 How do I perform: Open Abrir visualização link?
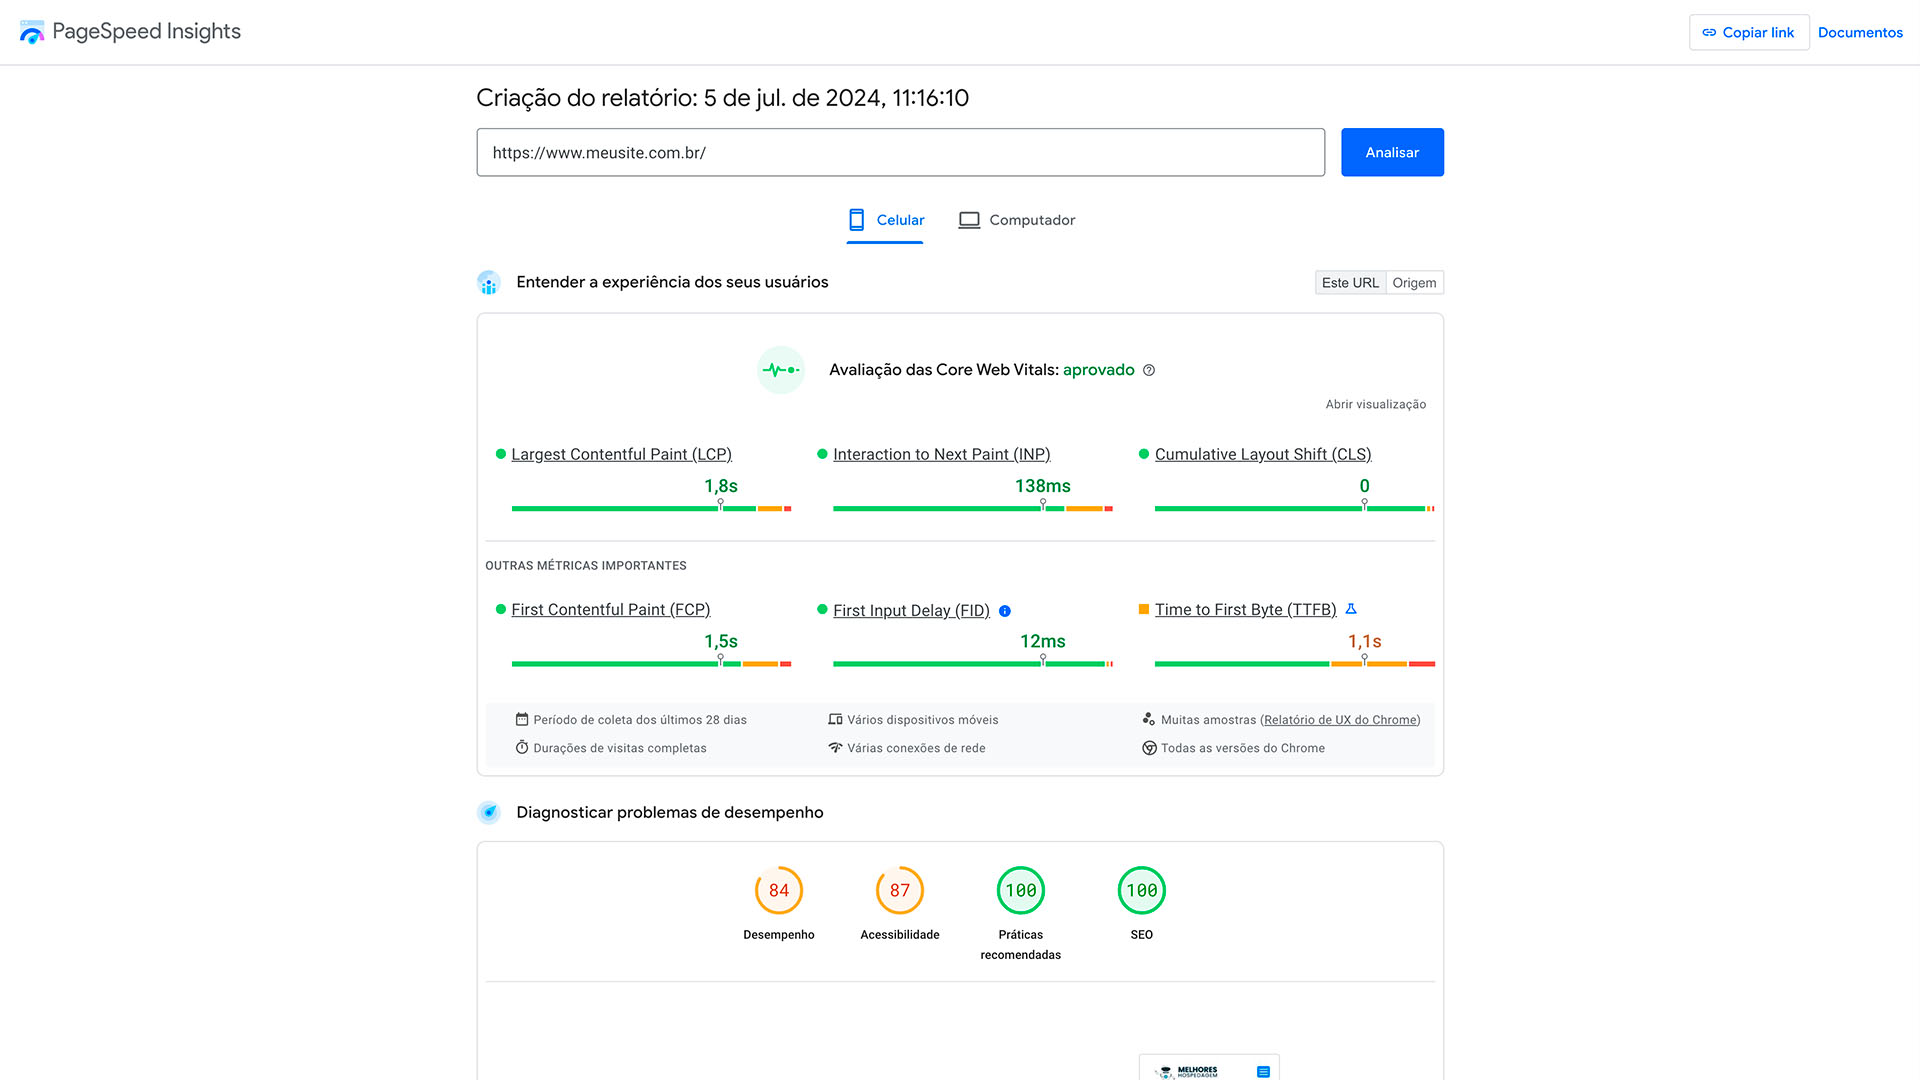pos(1375,404)
